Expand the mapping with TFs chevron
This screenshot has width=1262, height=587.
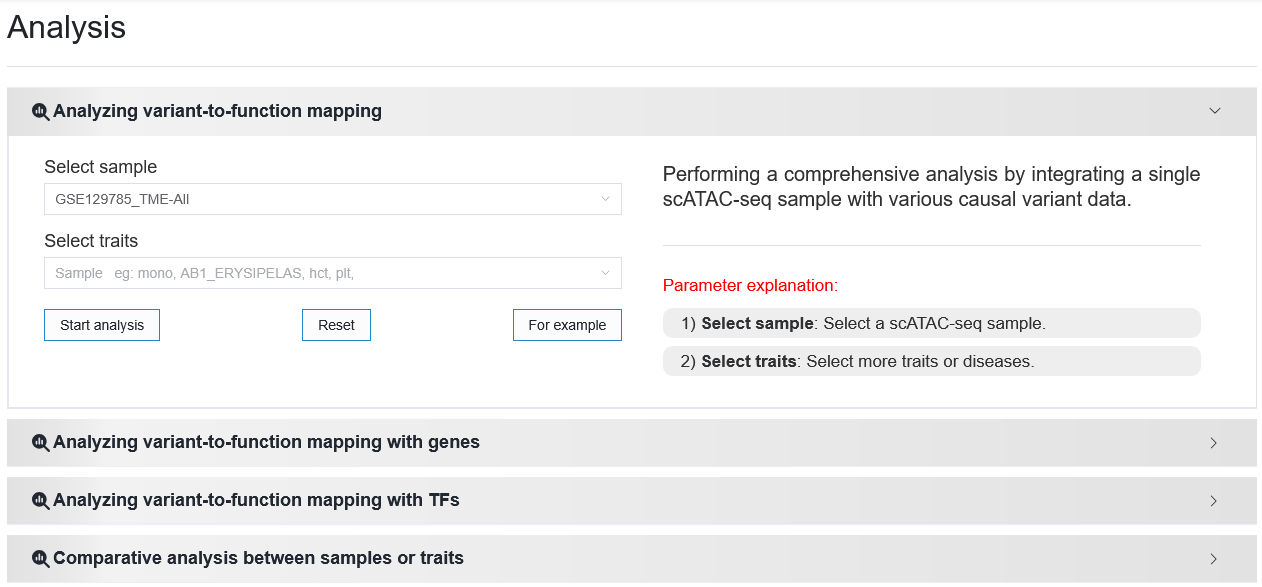pos(1214,501)
